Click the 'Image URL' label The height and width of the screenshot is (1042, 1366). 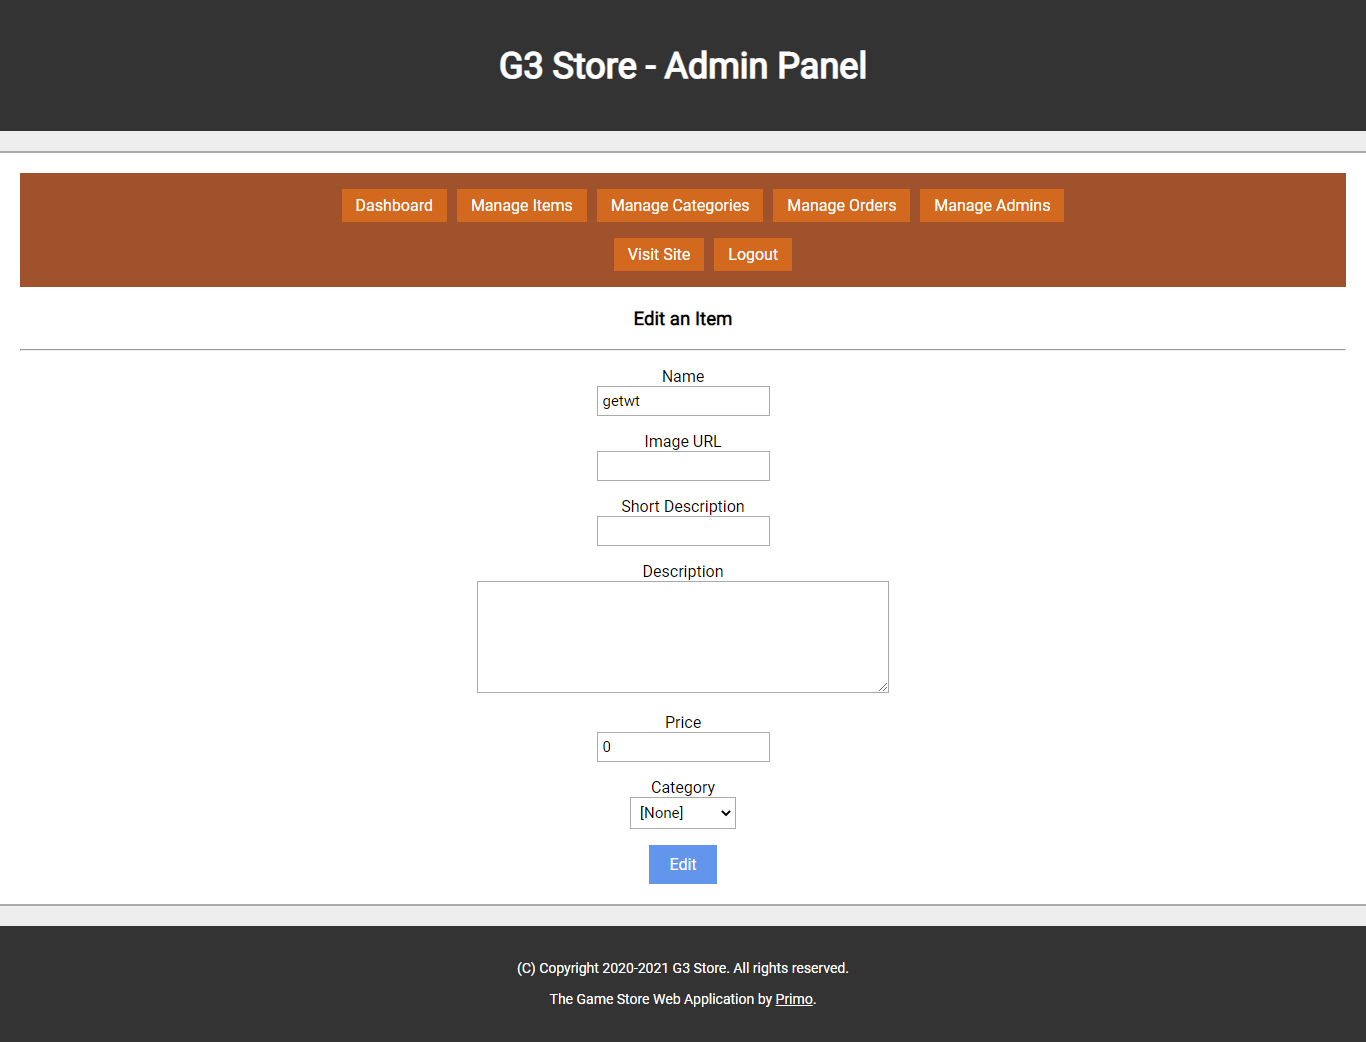(x=683, y=441)
